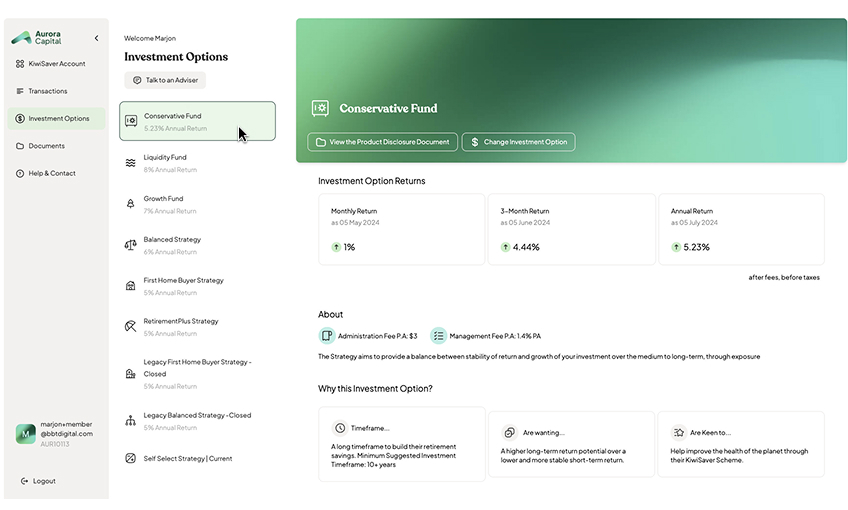Select the Conservative Fund list item
Viewport: 848px width, 510px height.
197,121
